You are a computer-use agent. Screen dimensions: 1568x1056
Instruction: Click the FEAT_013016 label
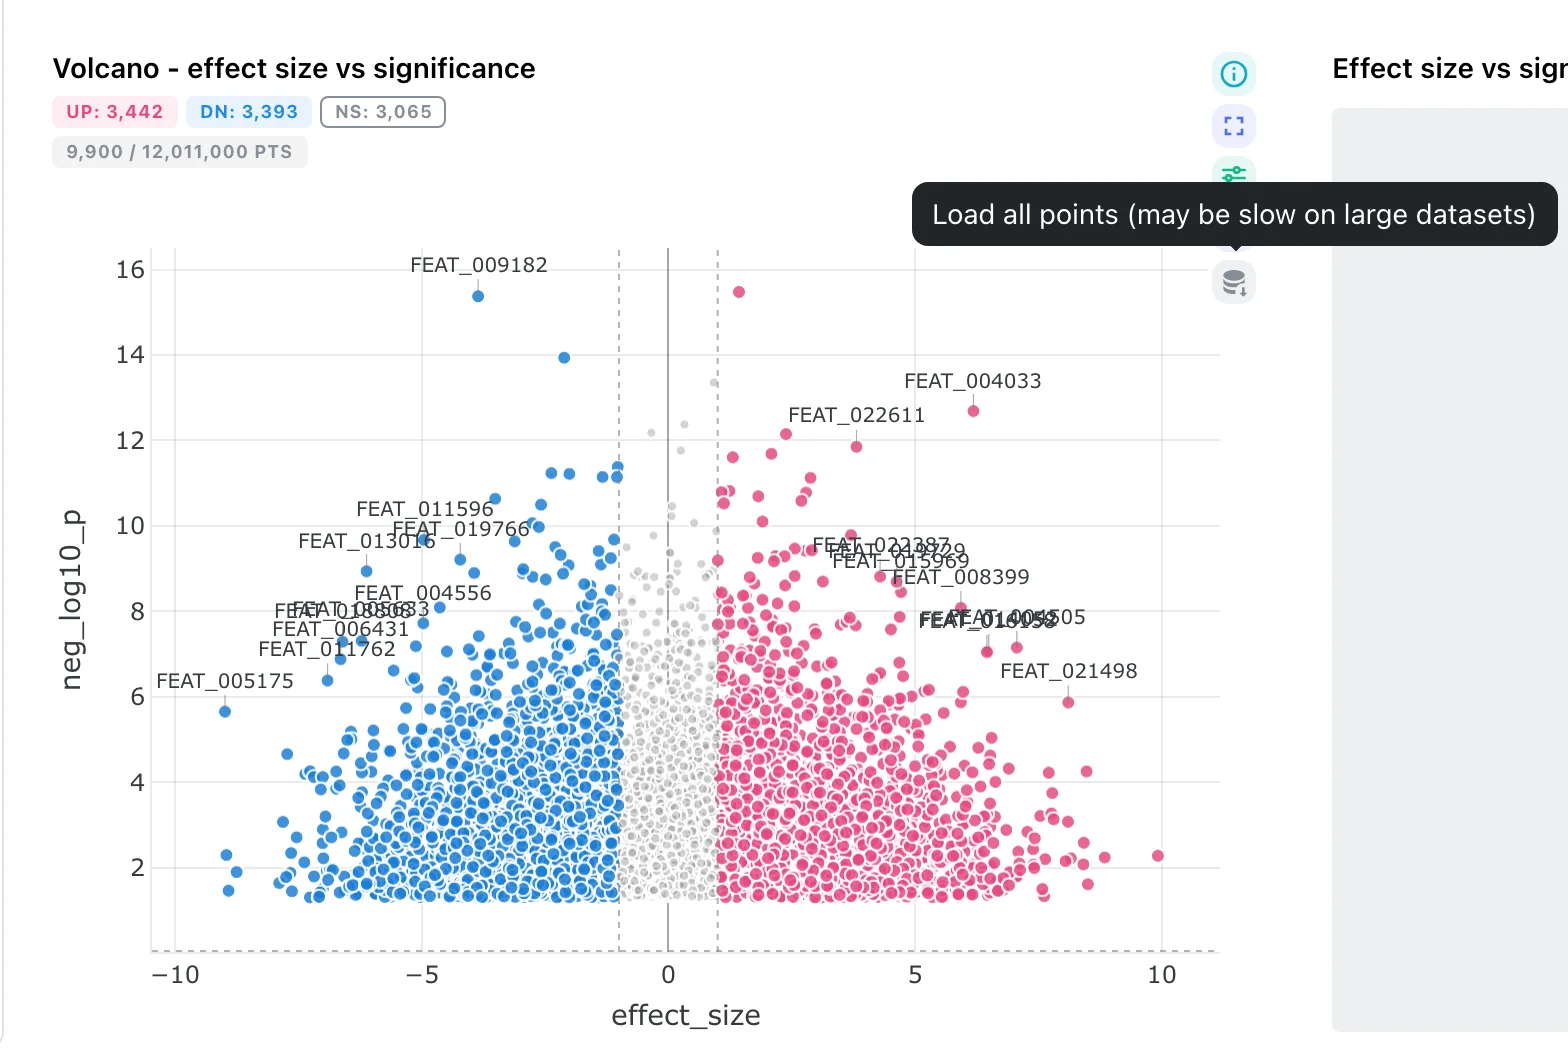point(367,541)
